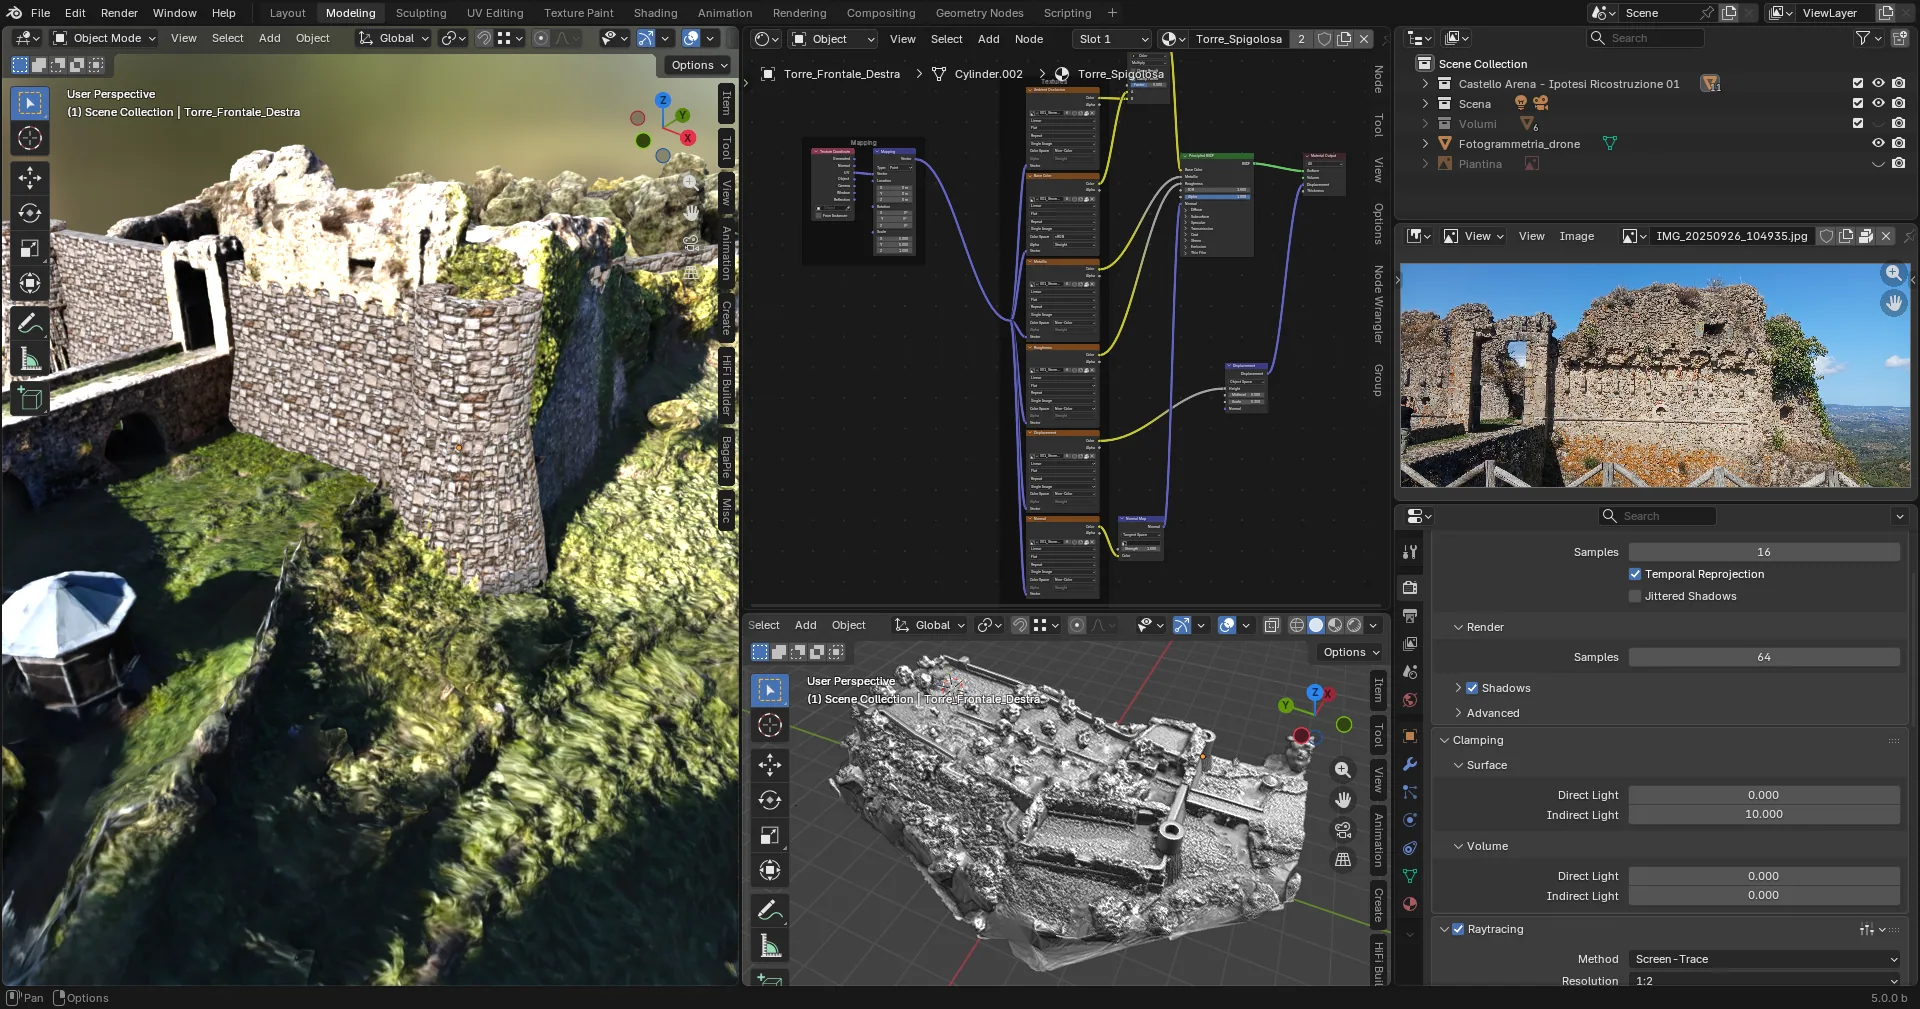Open the View Layer properties tab icon

[x=1410, y=644]
